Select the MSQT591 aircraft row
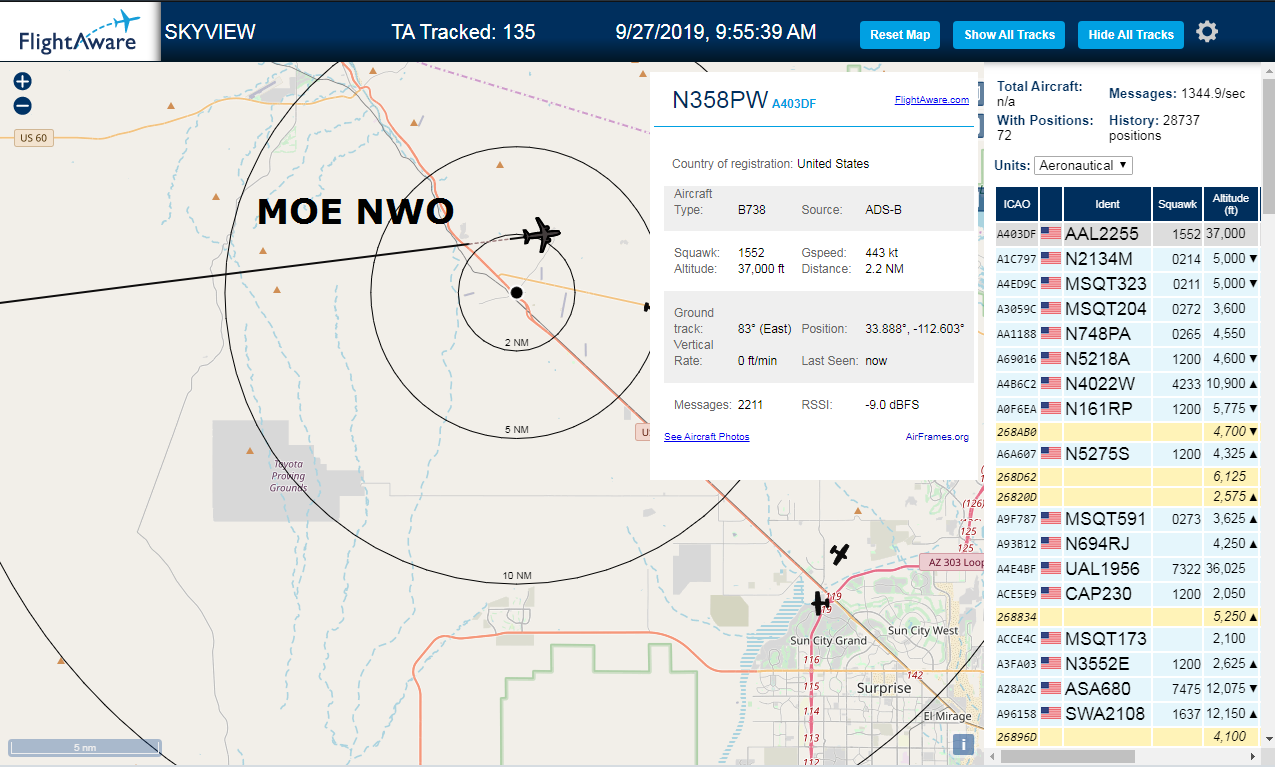This screenshot has width=1275, height=767. 1128,519
